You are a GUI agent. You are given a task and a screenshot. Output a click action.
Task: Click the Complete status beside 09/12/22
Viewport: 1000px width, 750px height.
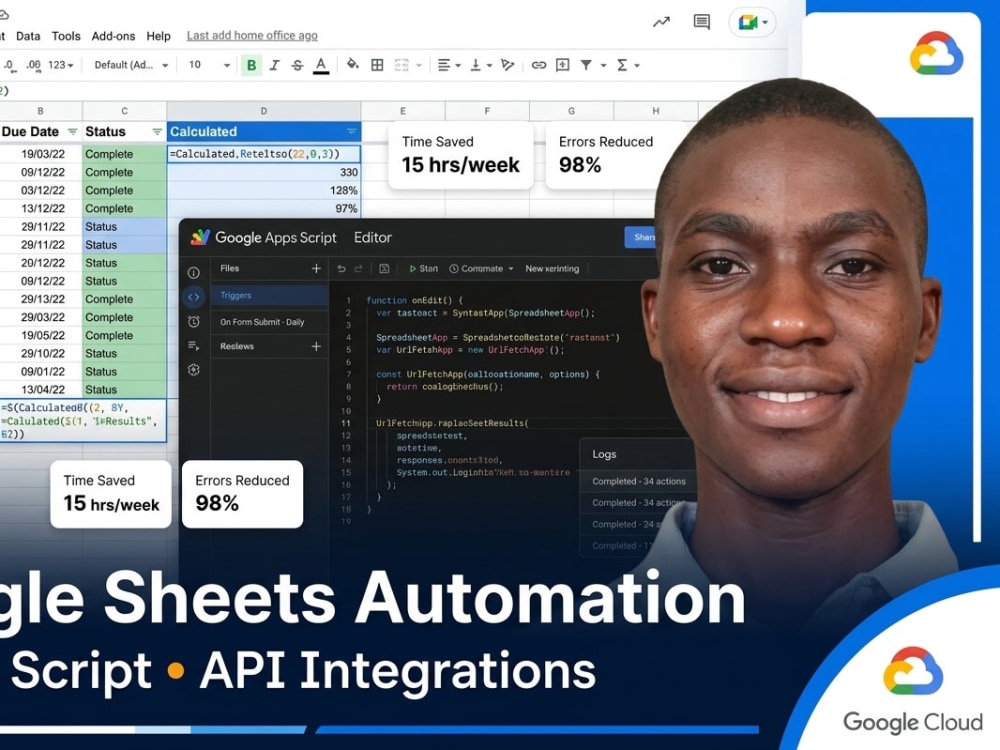click(124, 172)
